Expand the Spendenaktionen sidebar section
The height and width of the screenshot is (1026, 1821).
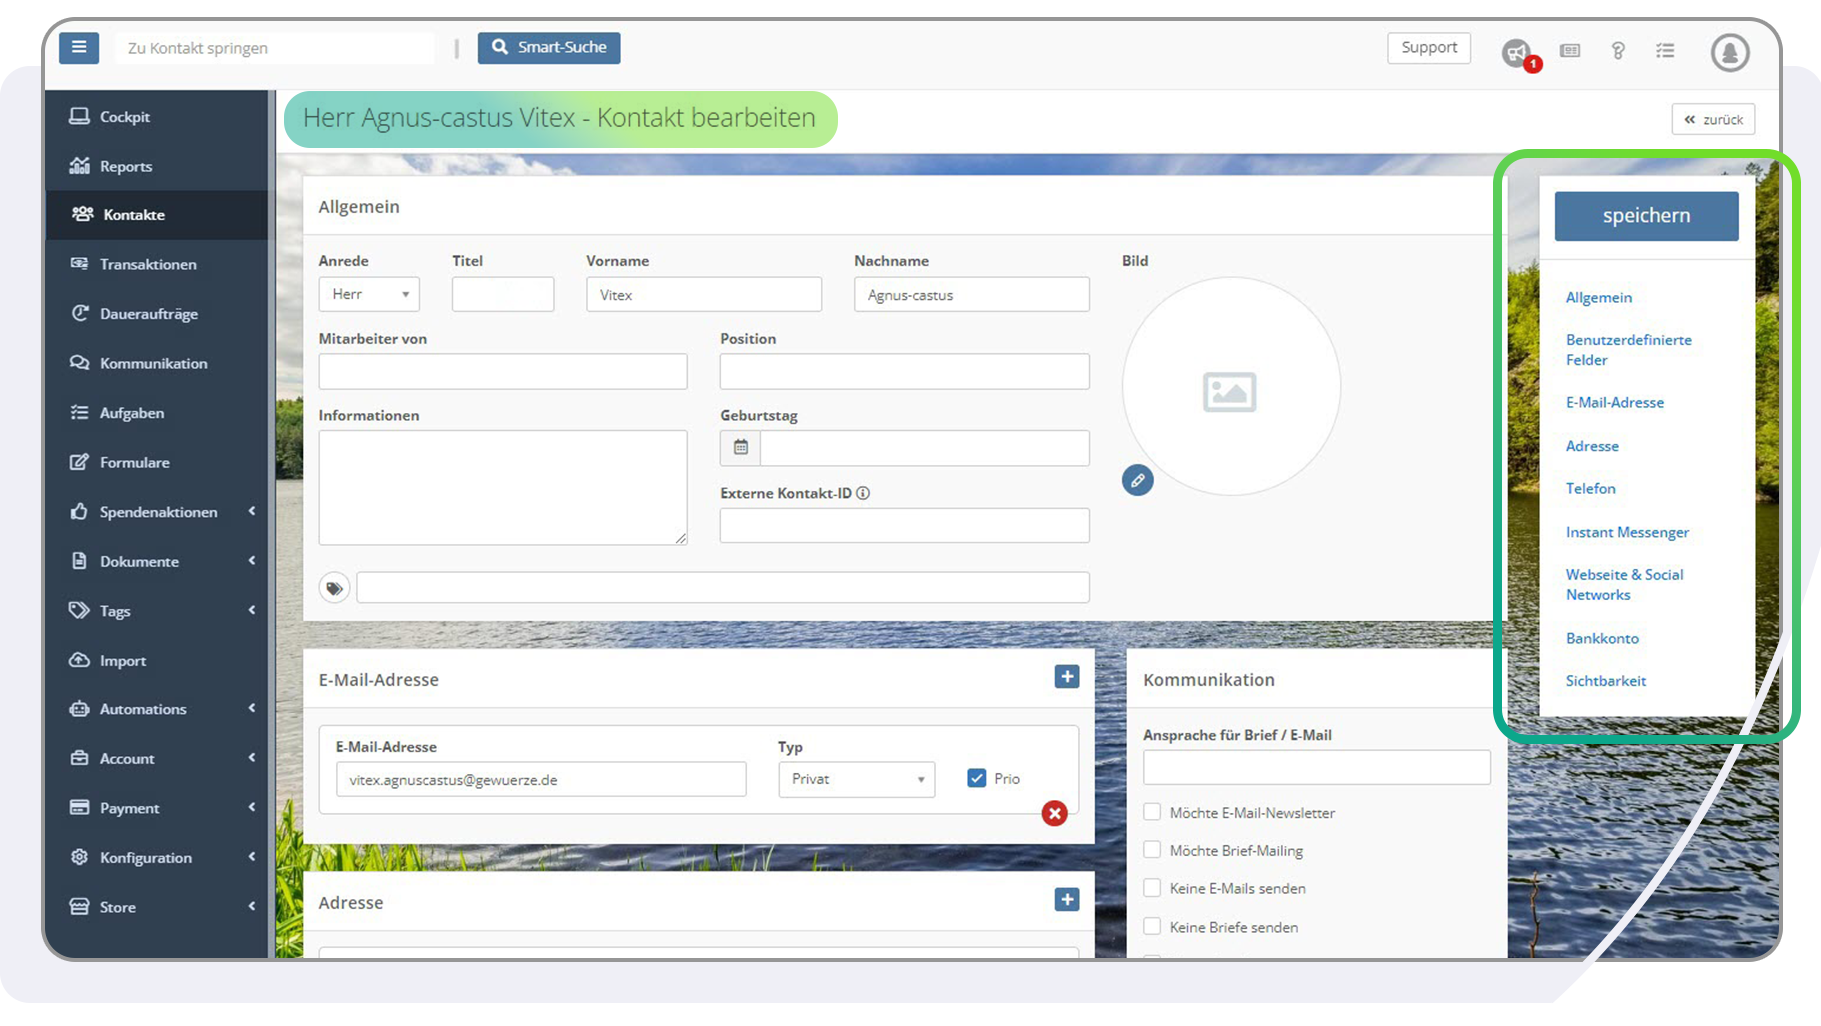(160, 511)
